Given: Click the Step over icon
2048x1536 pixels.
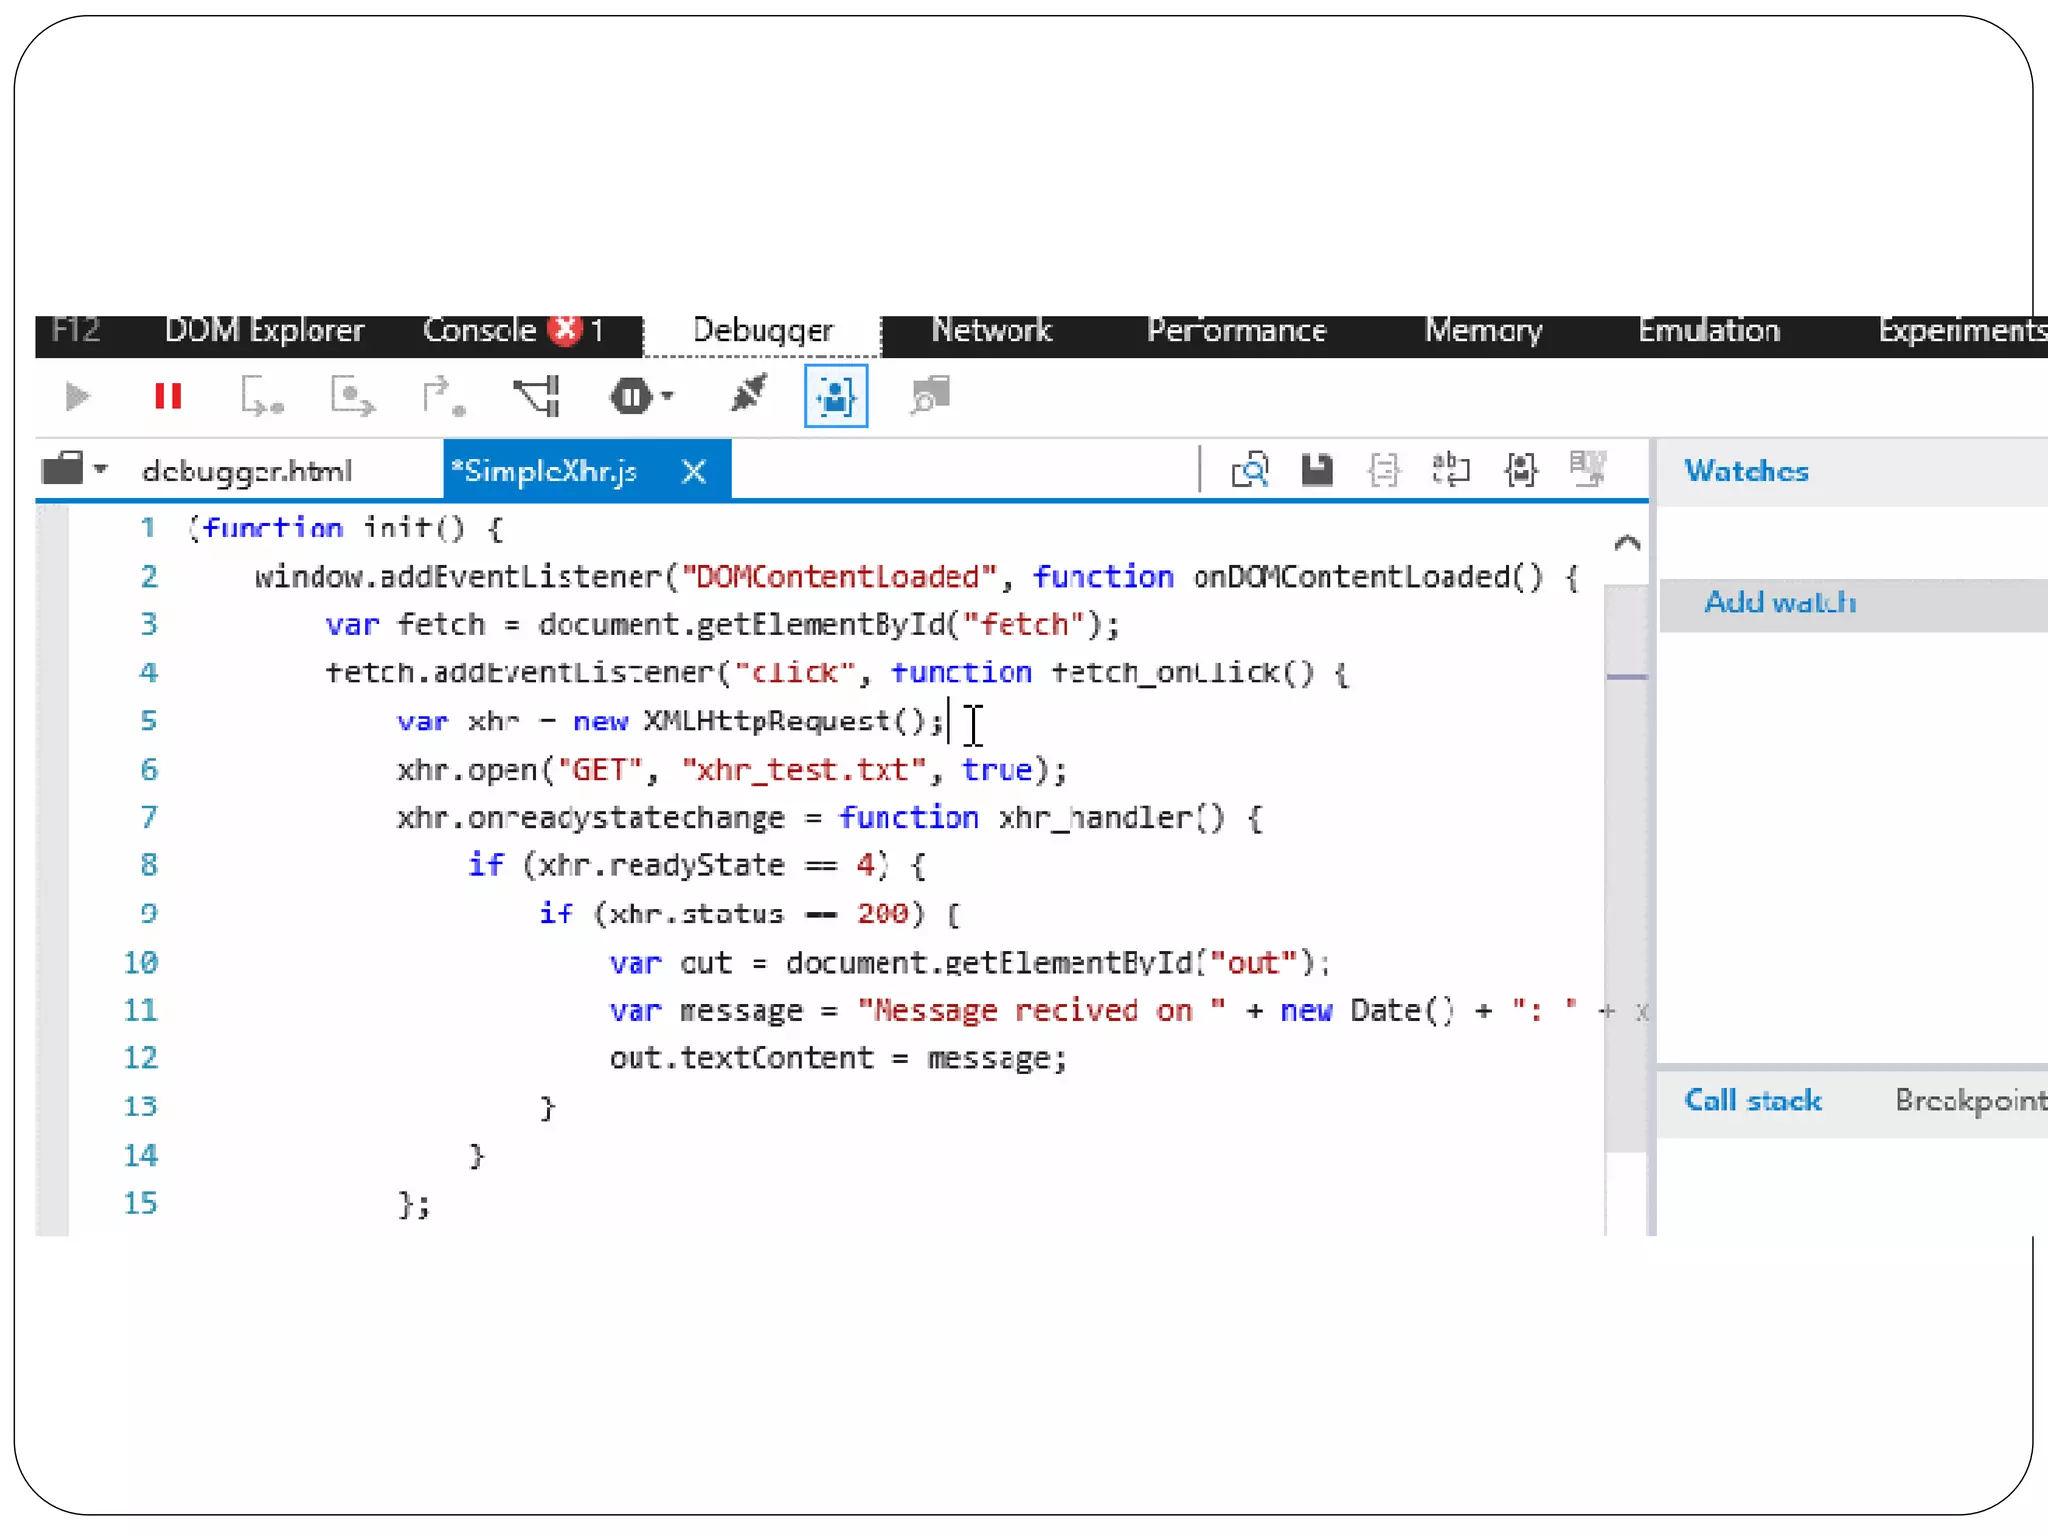Looking at the screenshot, I should click(x=352, y=397).
